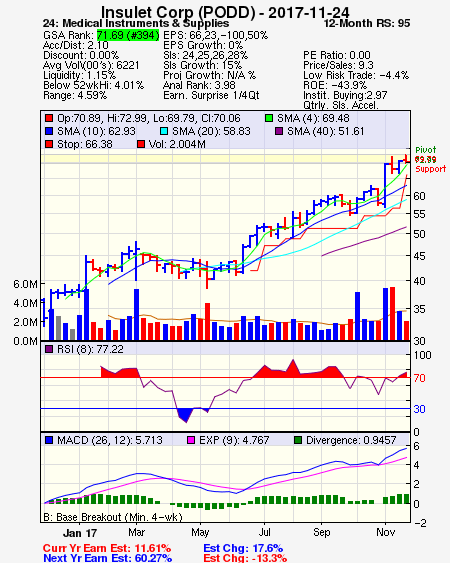The height and width of the screenshot is (563, 450).
Task: Click the Earn. Surprise 1/4Qt line
Action: click(211, 96)
